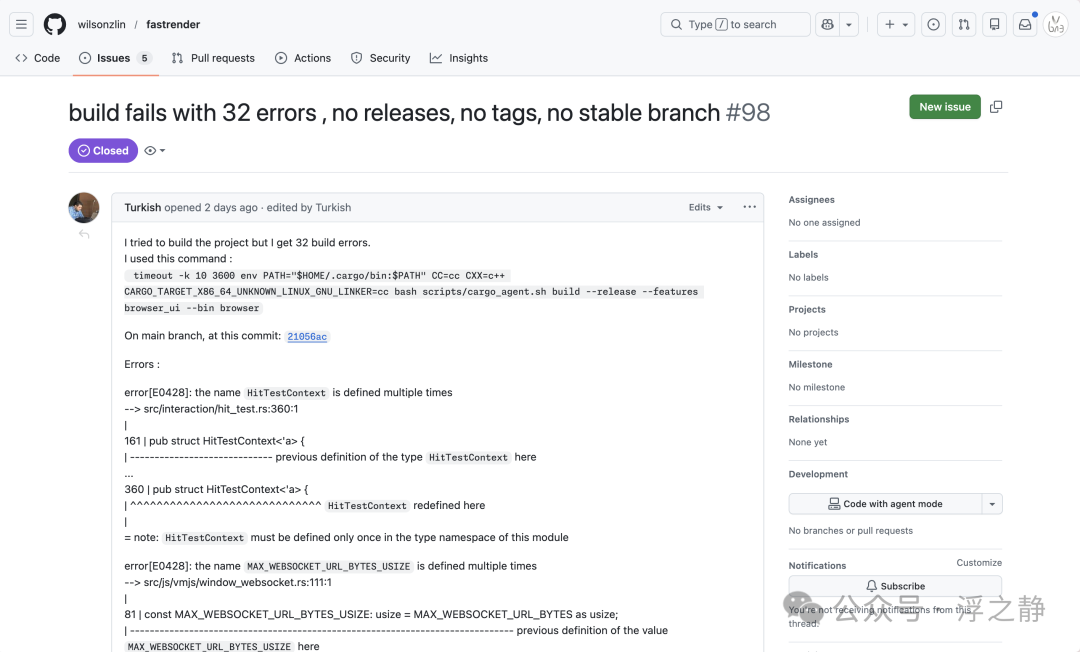This screenshot has width=1080, height=652.
Task: Open the create new plus dropdown
Action: (895, 25)
